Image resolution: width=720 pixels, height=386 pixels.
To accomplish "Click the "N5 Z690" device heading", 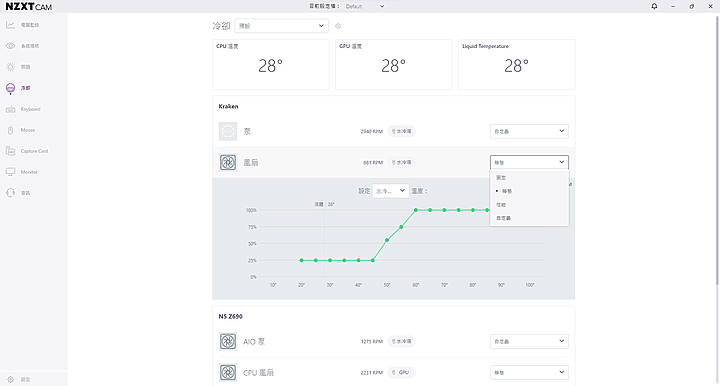I will pyautogui.click(x=231, y=317).
